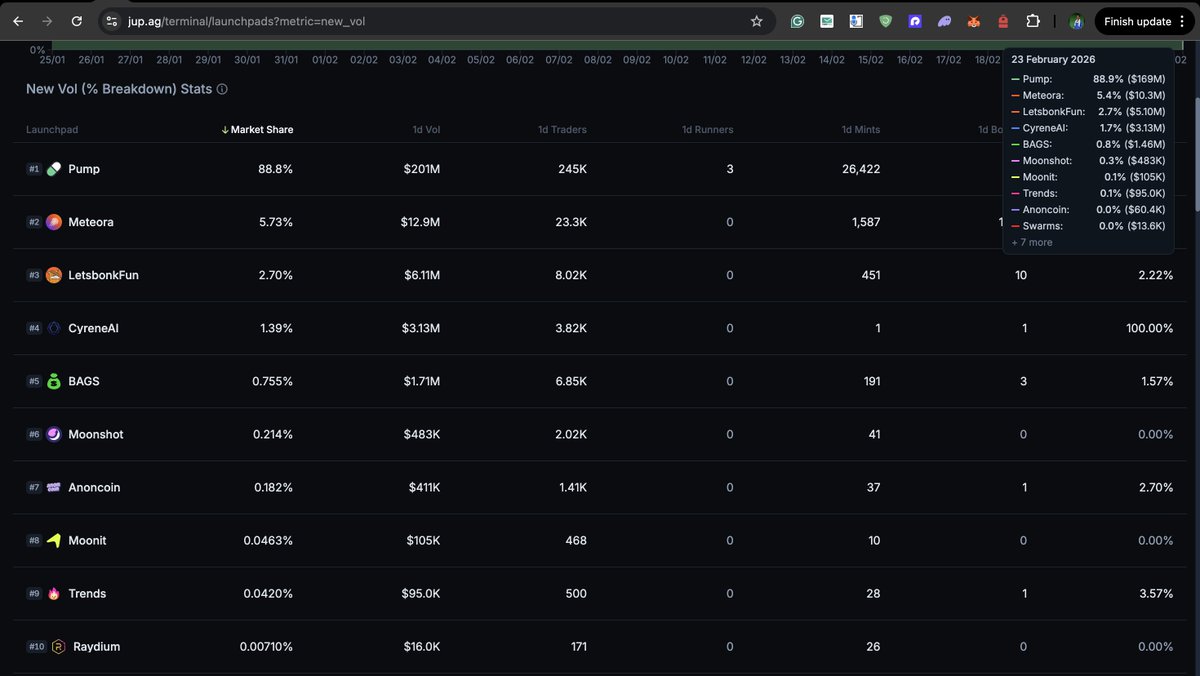
Task: Select the Raydium launchpad name
Action: pyautogui.click(x=96, y=647)
